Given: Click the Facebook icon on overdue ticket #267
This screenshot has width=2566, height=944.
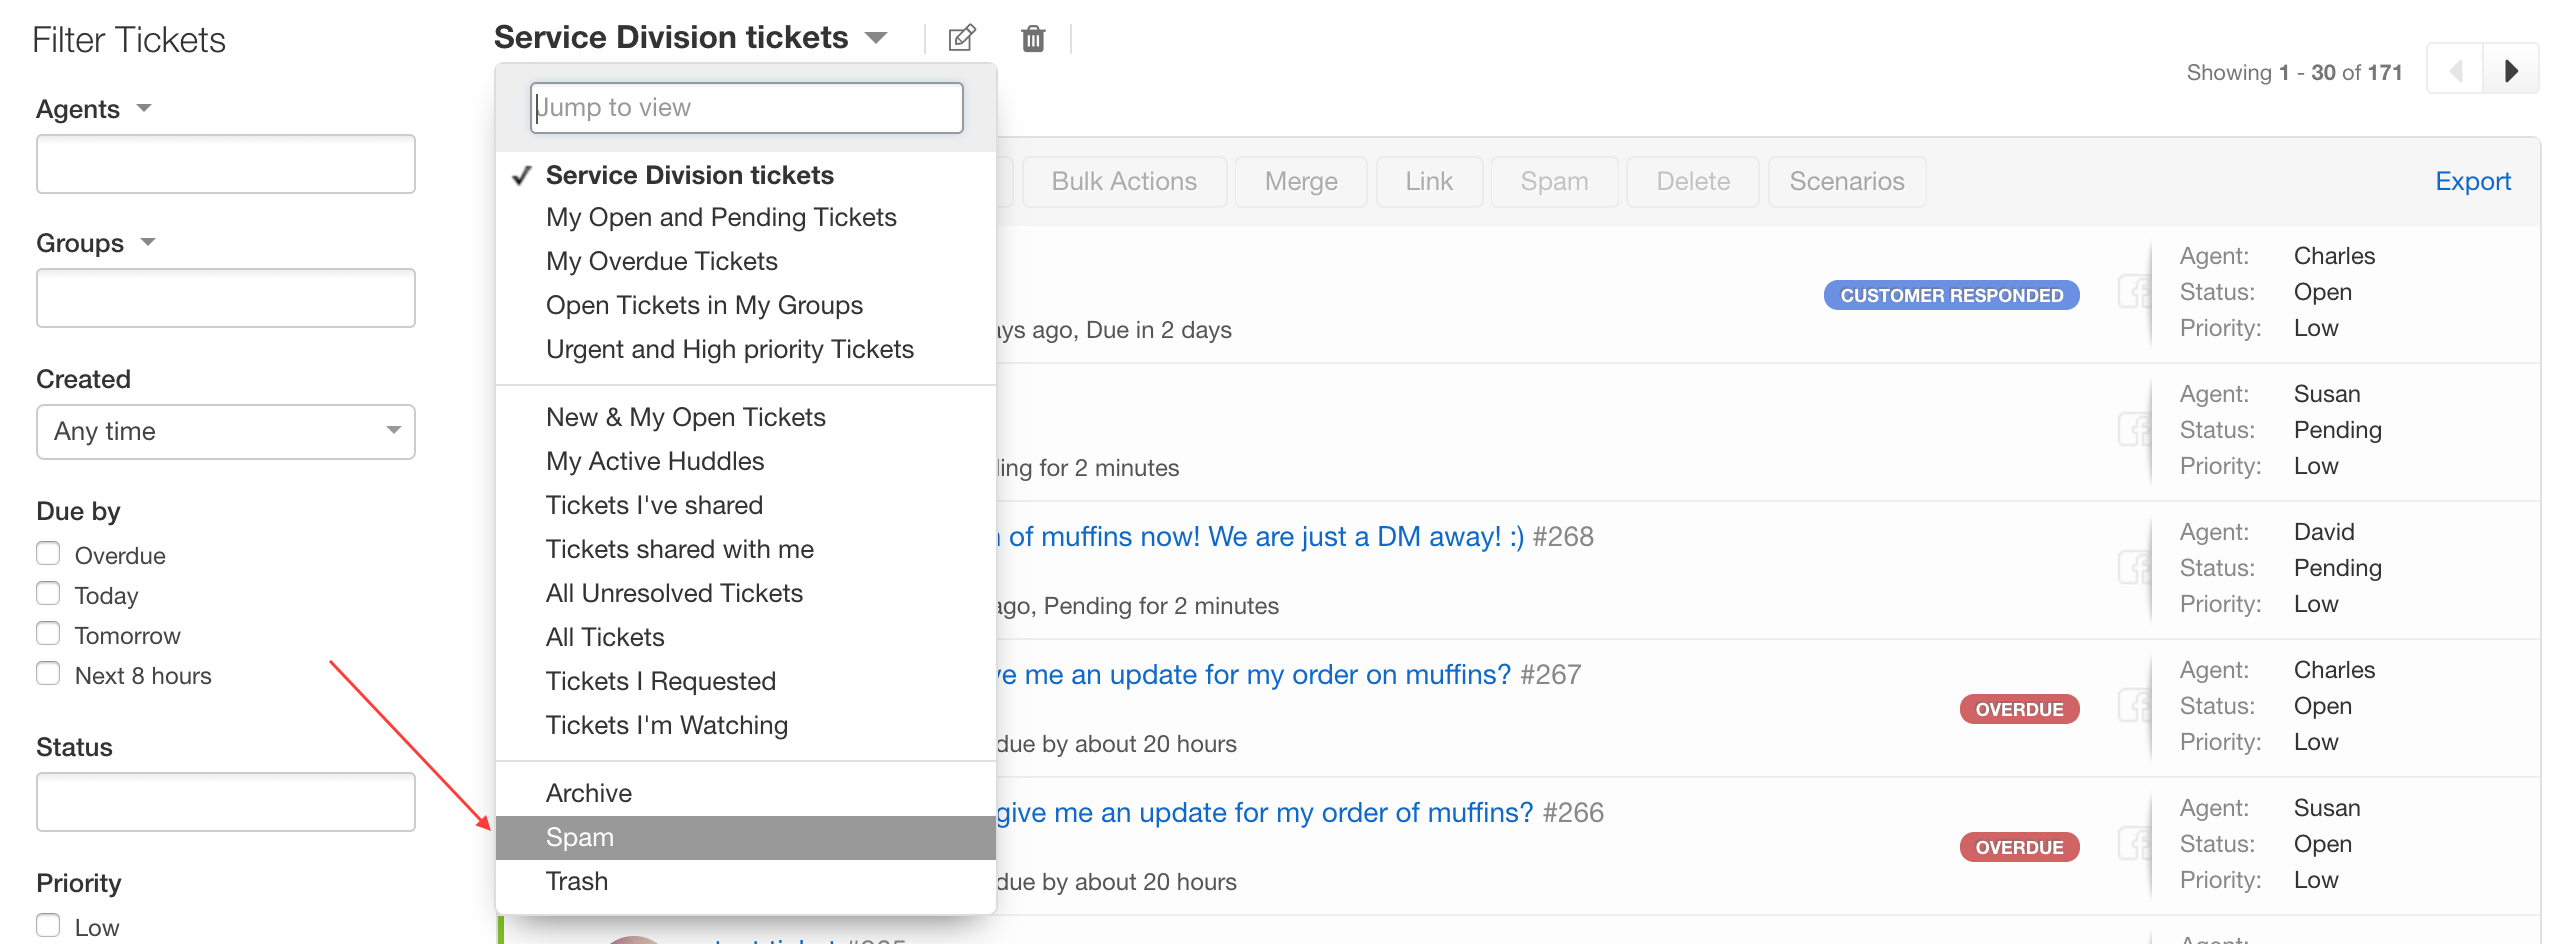Looking at the screenshot, I should [2136, 705].
